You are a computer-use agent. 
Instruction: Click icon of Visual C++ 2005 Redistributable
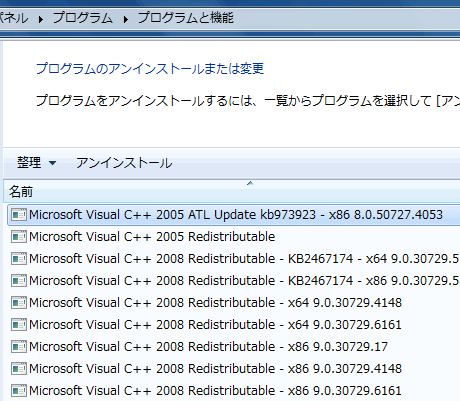coord(19,237)
